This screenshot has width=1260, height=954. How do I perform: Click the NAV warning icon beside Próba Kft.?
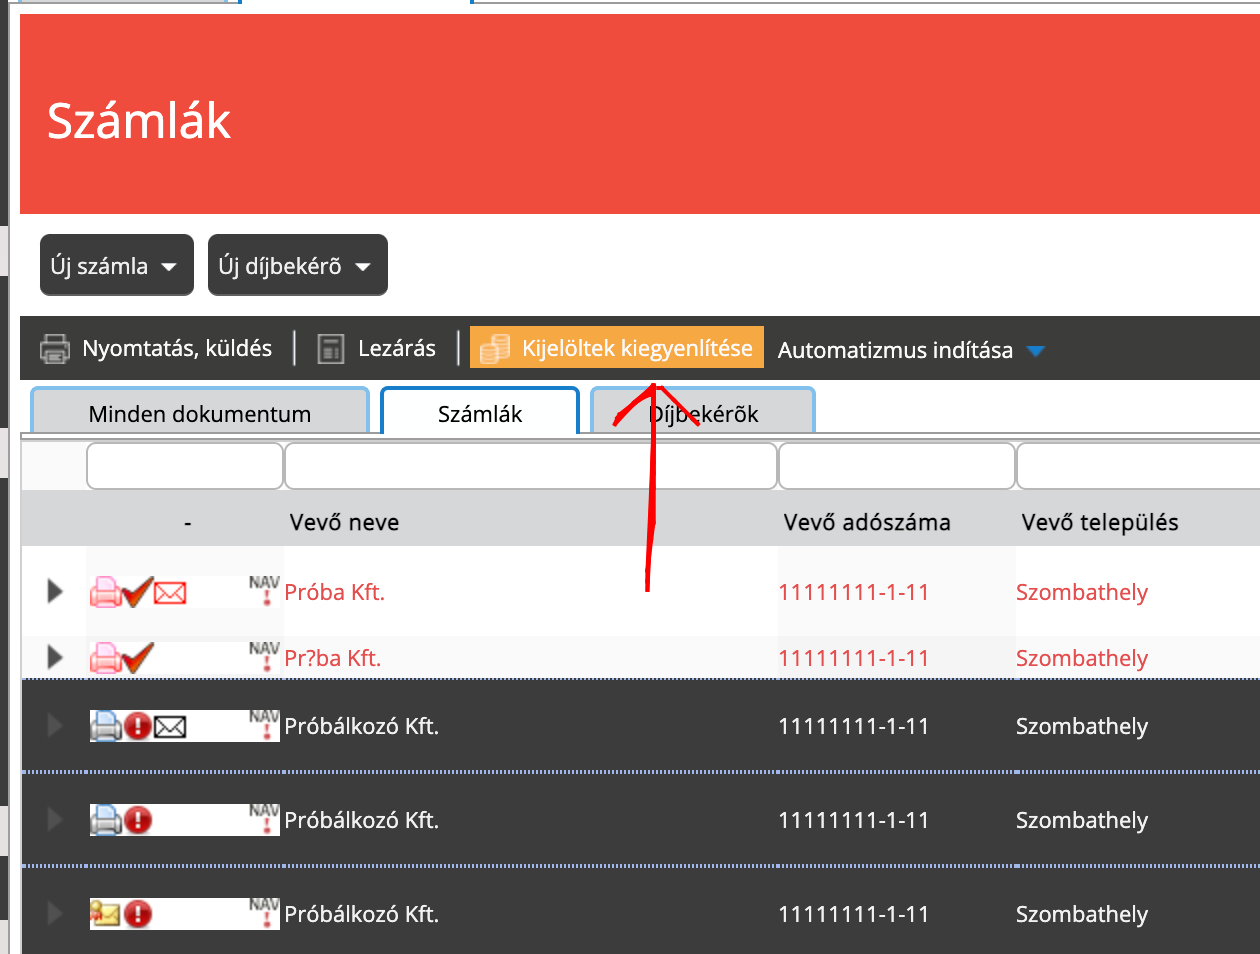click(x=265, y=591)
